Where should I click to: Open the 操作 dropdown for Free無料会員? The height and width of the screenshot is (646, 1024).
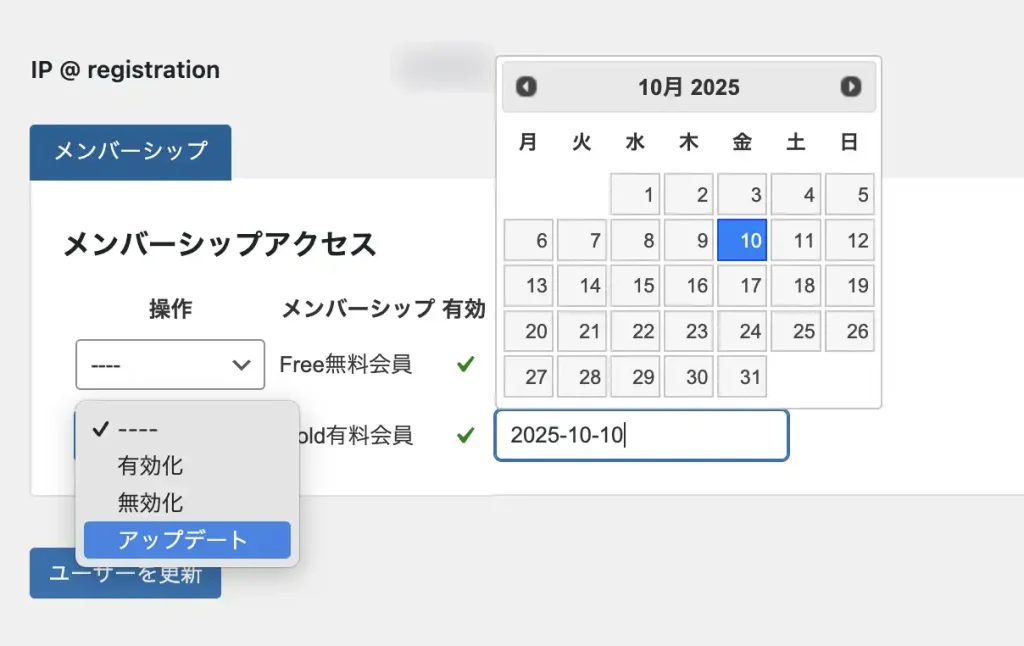(x=170, y=365)
